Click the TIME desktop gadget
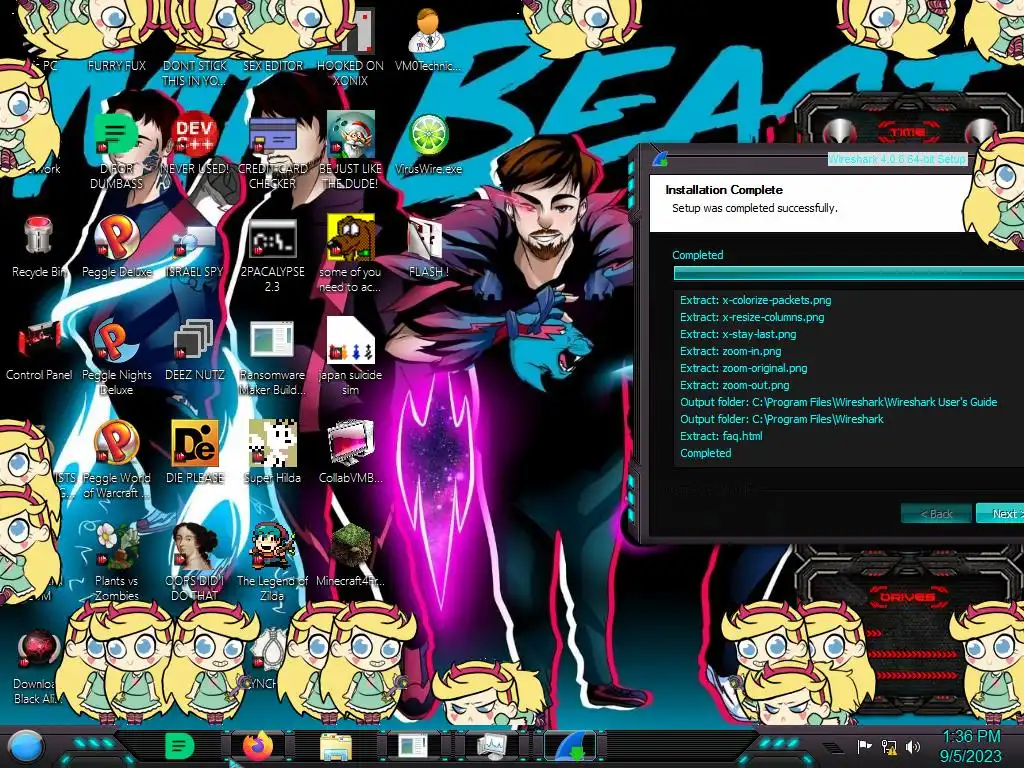This screenshot has height=768, width=1024. coord(907,131)
